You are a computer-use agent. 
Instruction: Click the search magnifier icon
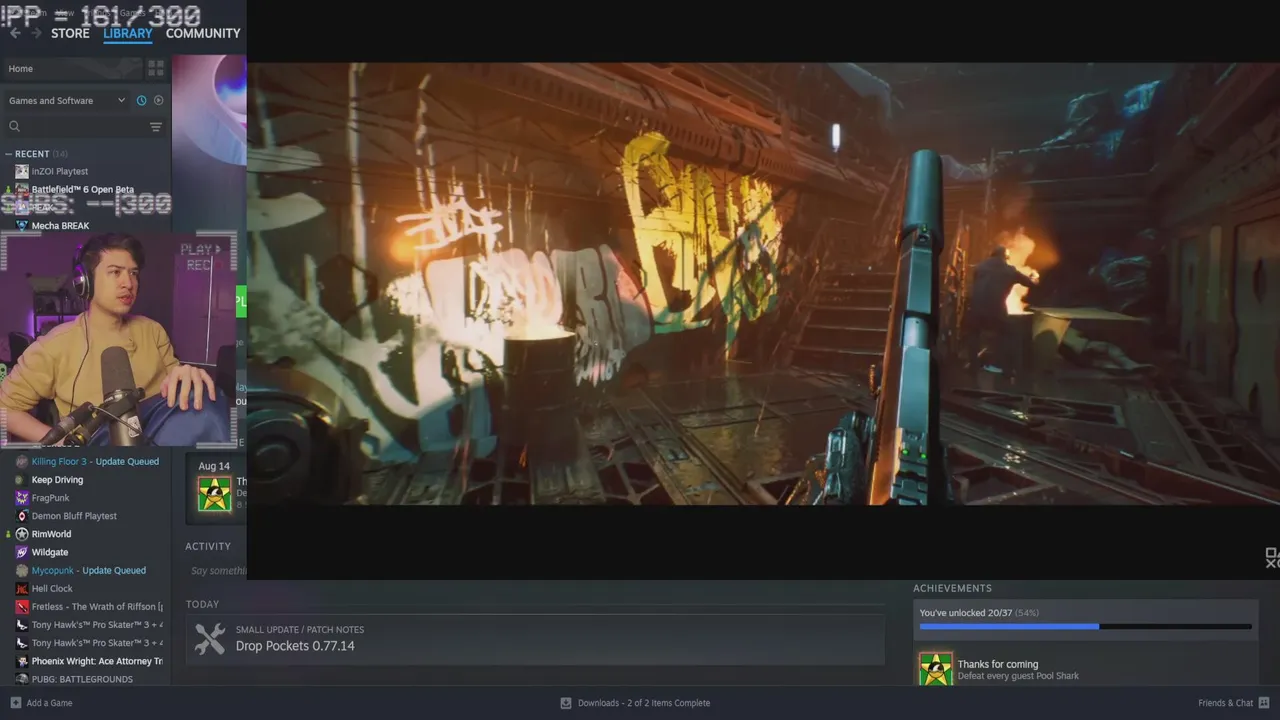pyautogui.click(x=14, y=126)
